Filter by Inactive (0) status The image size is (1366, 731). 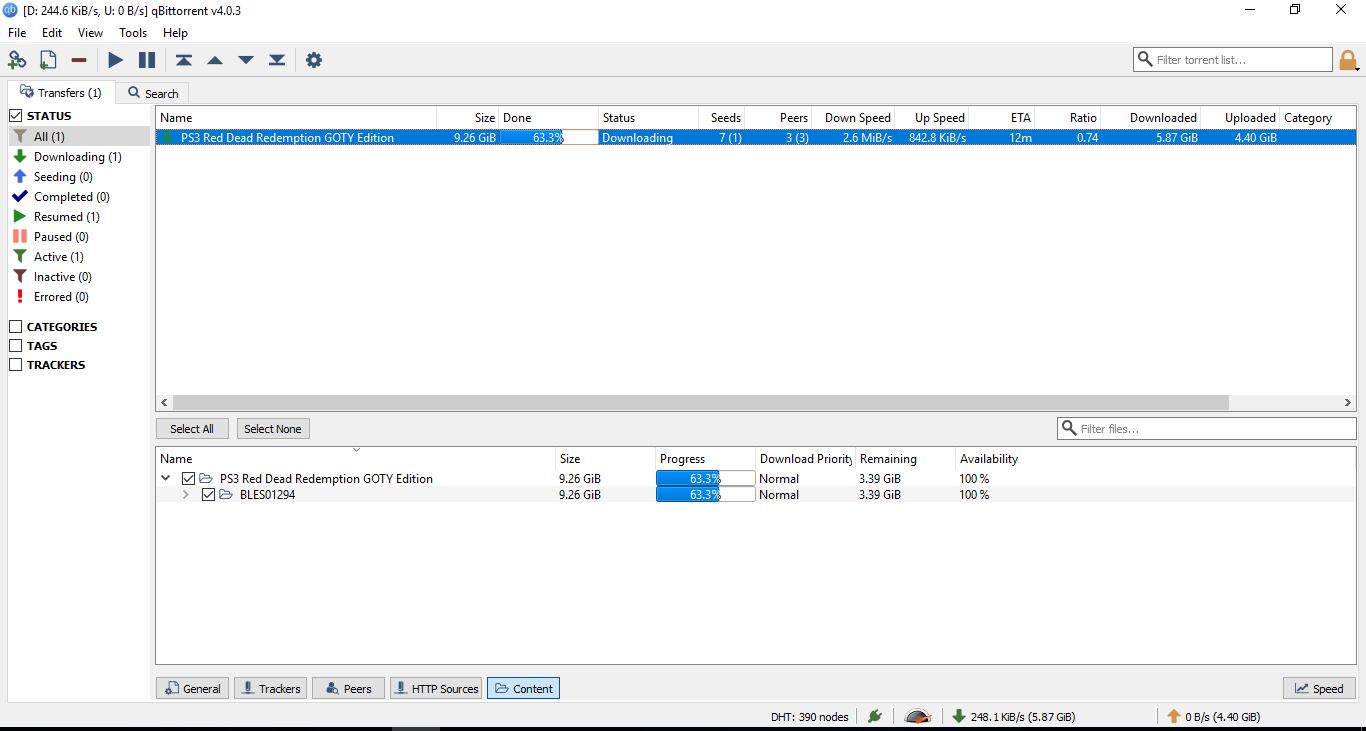[x=78, y=276]
